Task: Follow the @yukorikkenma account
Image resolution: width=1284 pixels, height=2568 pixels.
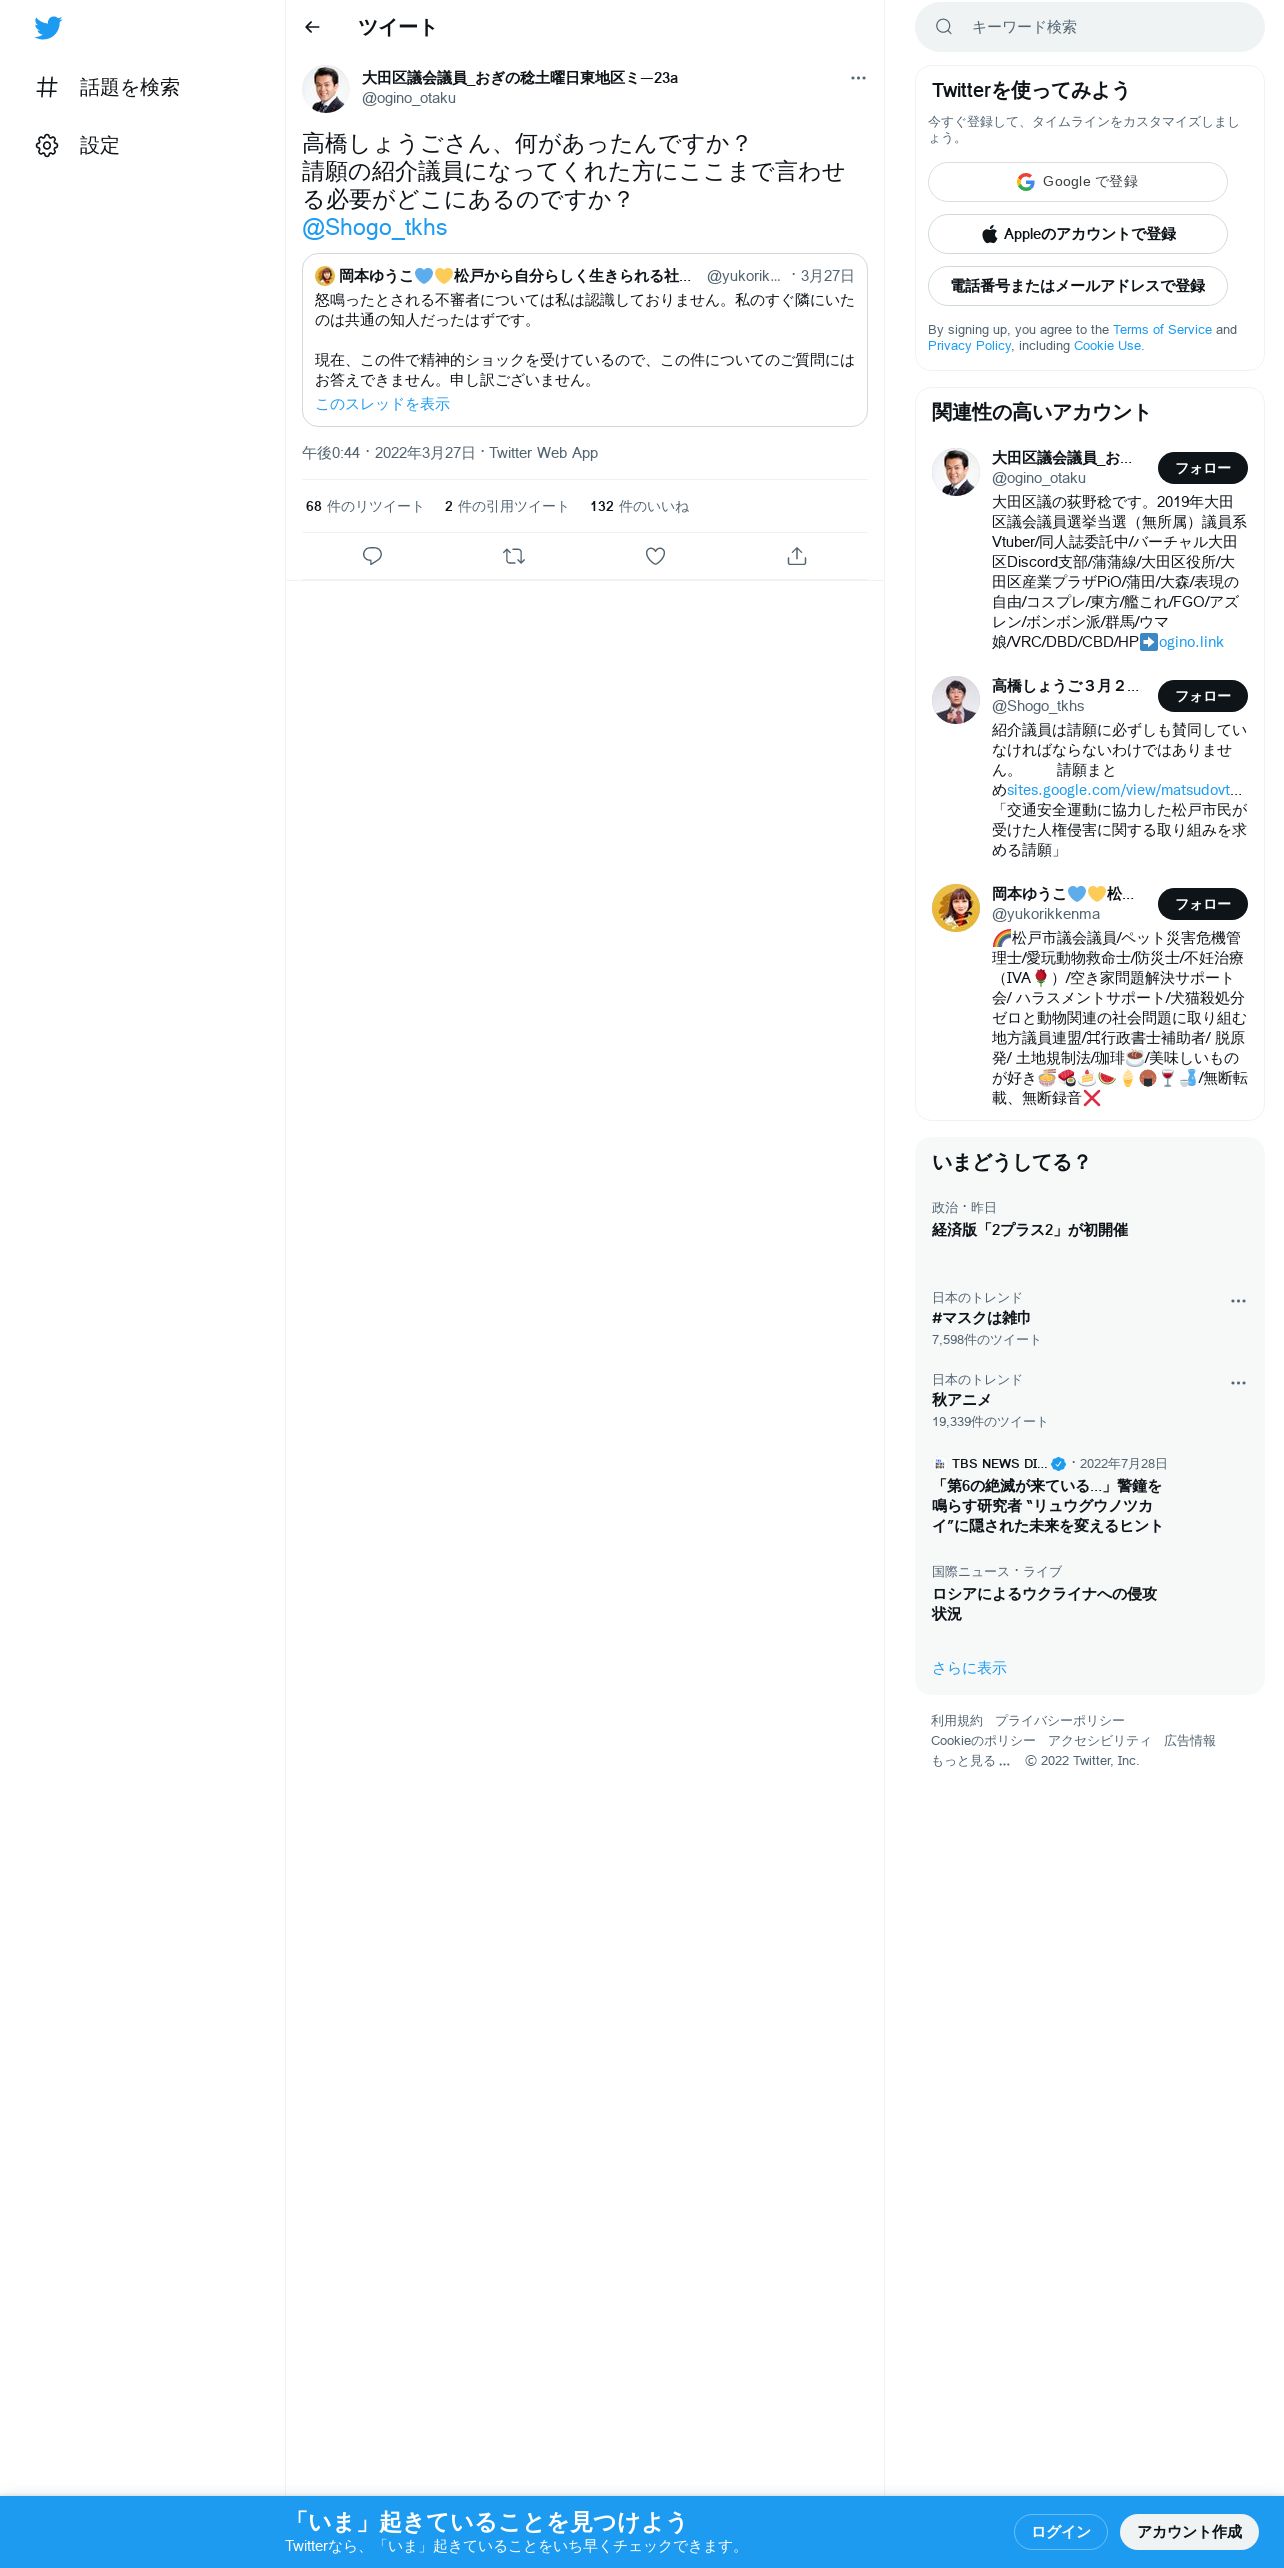Action: (x=1203, y=904)
